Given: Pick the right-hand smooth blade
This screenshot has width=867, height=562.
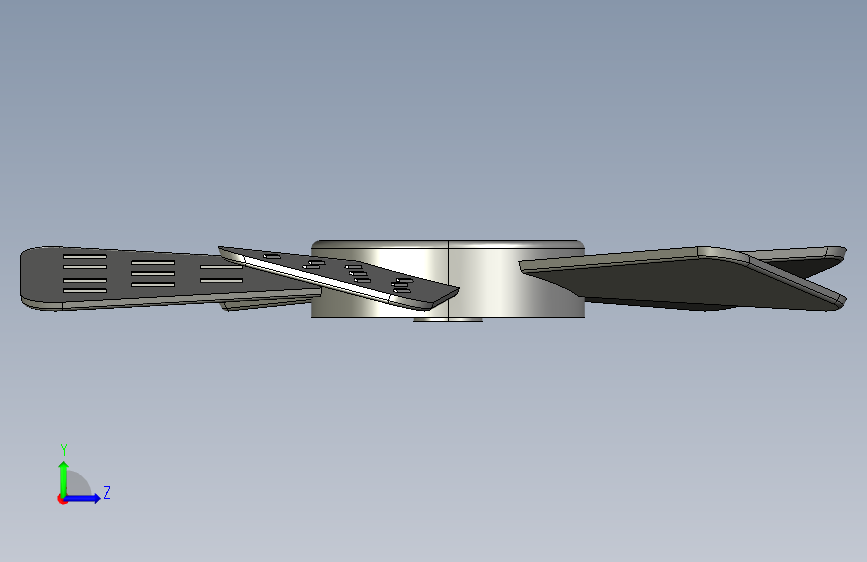Looking at the screenshot, I should tap(682, 279).
